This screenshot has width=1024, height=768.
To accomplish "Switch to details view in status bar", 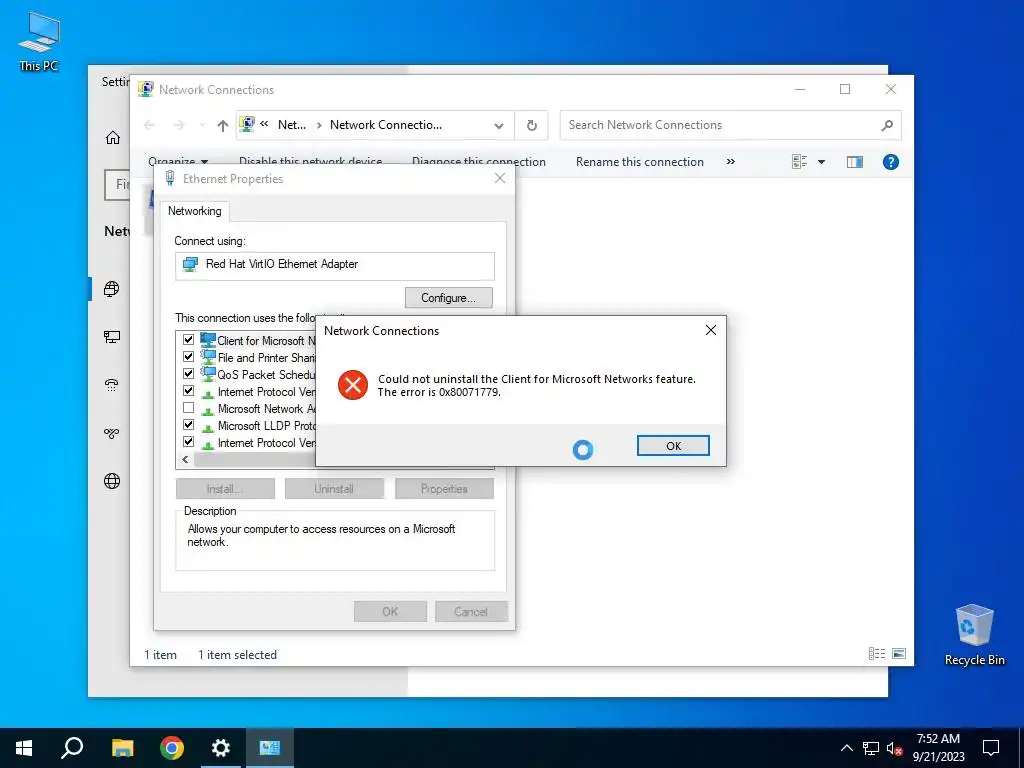I will 876,654.
